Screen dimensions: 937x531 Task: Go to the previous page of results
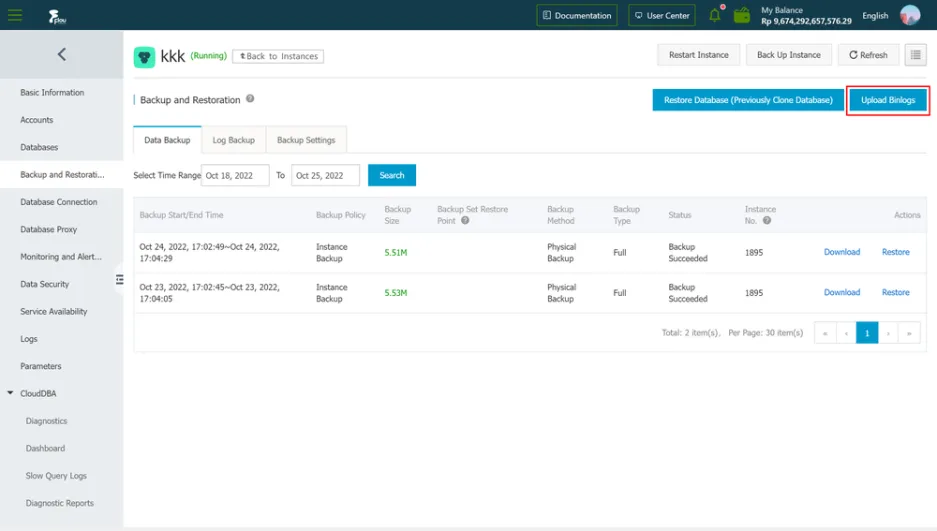tap(846, 333)
